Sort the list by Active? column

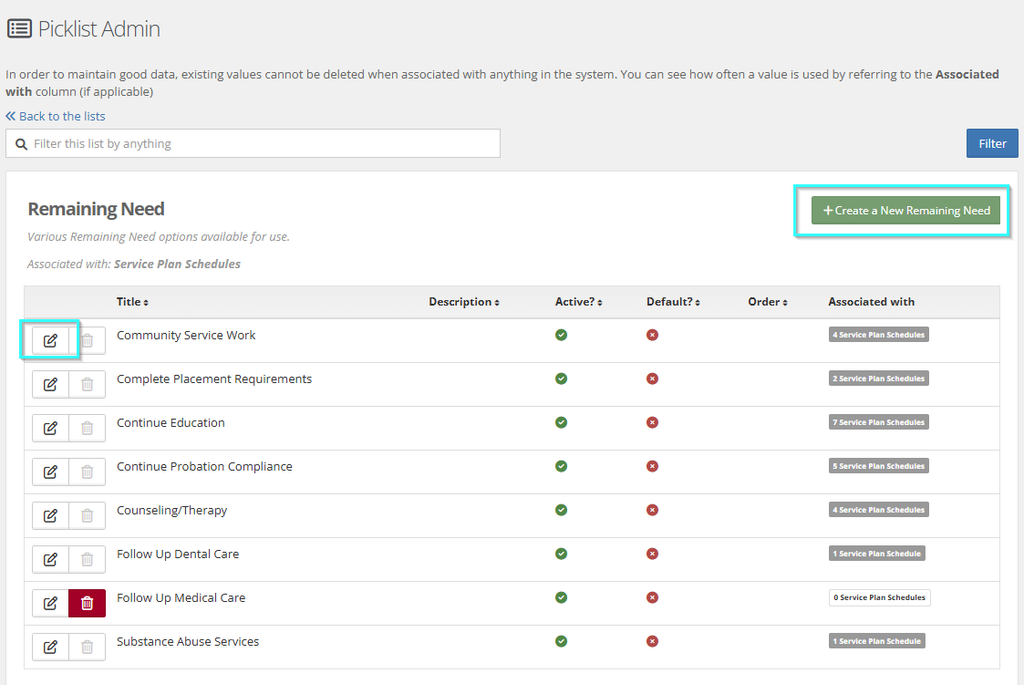pyautogui.click(x=579, y=302)
